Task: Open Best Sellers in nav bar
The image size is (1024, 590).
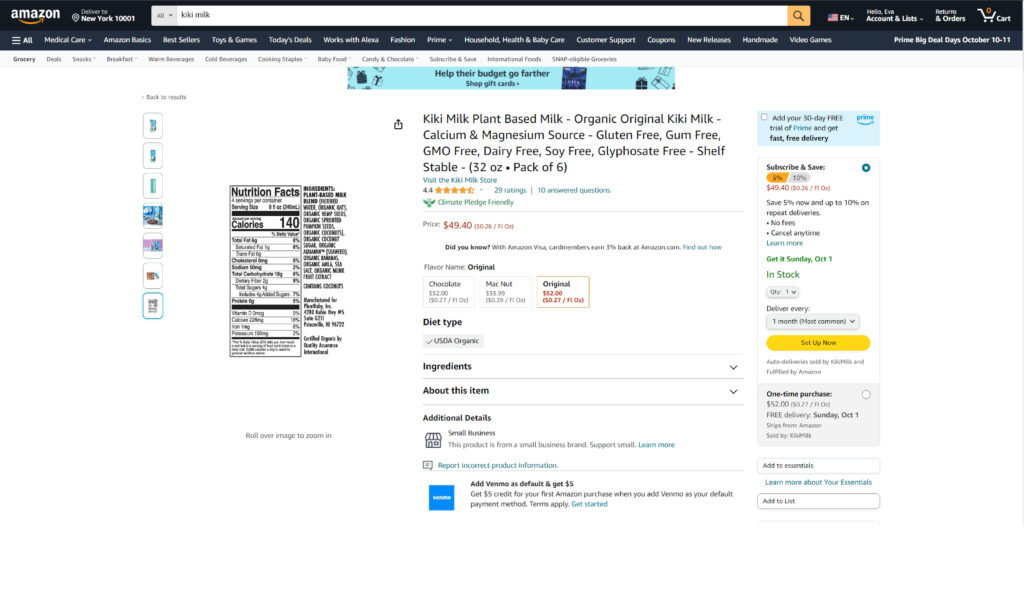Action: 181,40
